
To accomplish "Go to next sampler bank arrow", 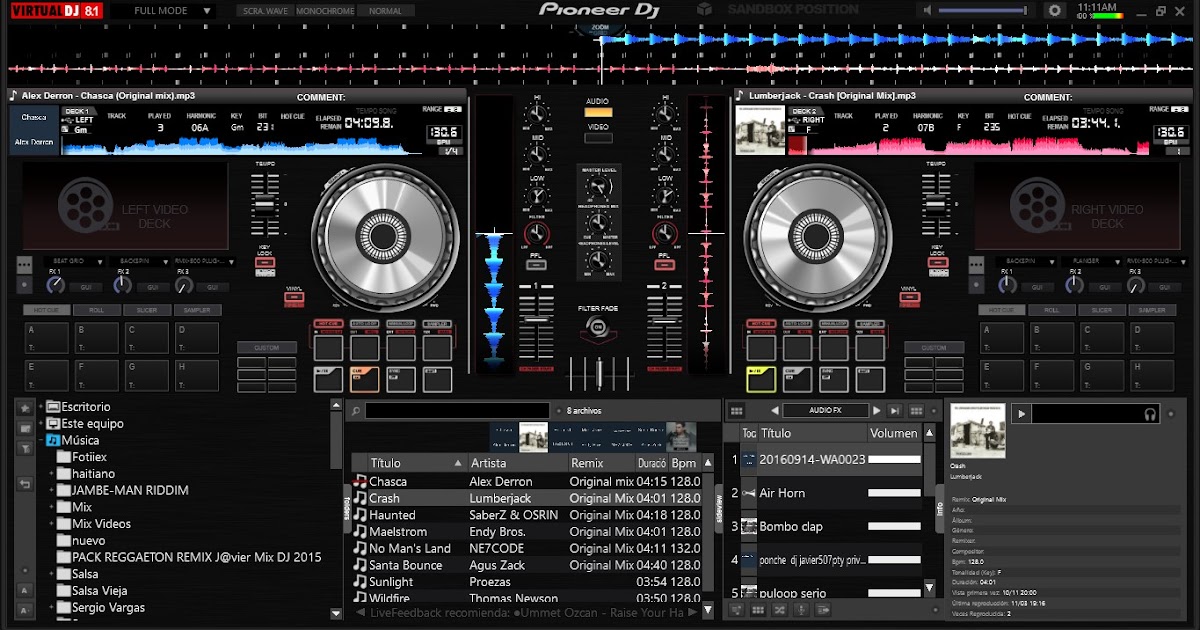I will click(x=877, y=411).
